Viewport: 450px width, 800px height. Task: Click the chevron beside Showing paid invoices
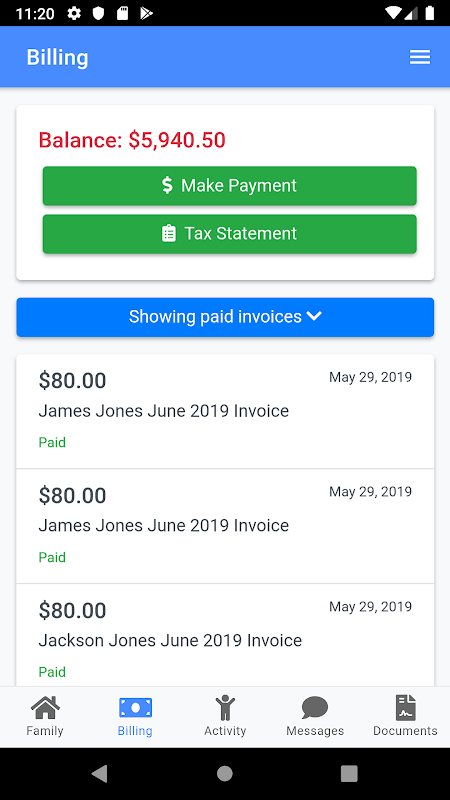point(314,317)
